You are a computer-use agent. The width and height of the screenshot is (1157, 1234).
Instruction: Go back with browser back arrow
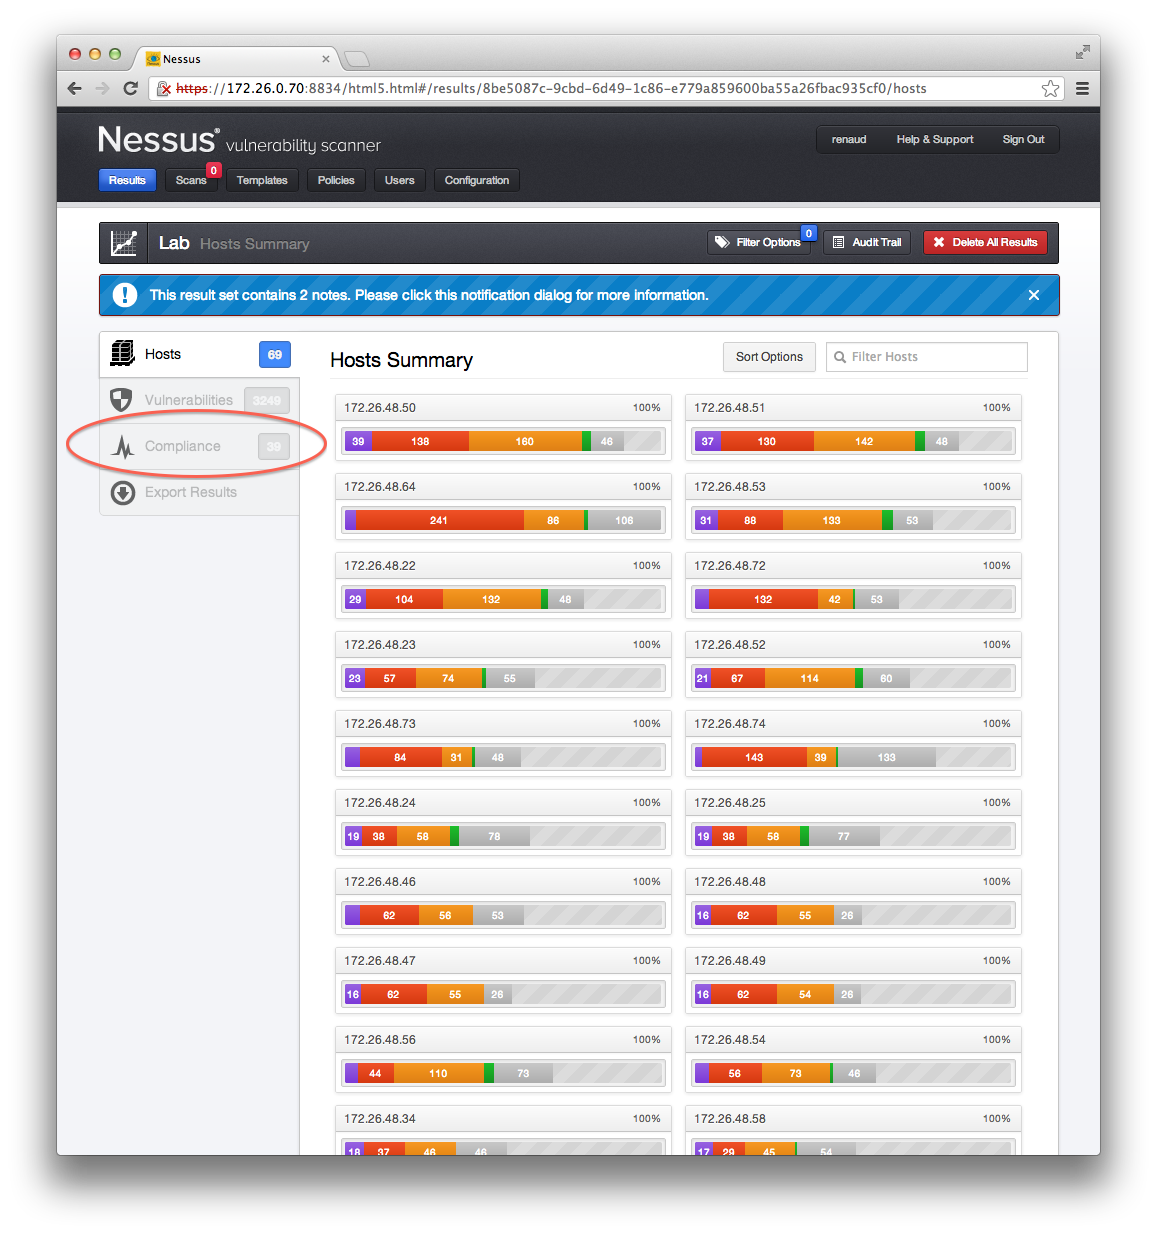coord(75,88)
